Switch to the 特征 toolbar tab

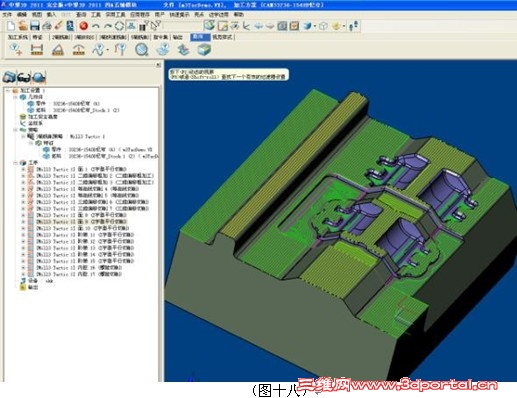[37, 37]
